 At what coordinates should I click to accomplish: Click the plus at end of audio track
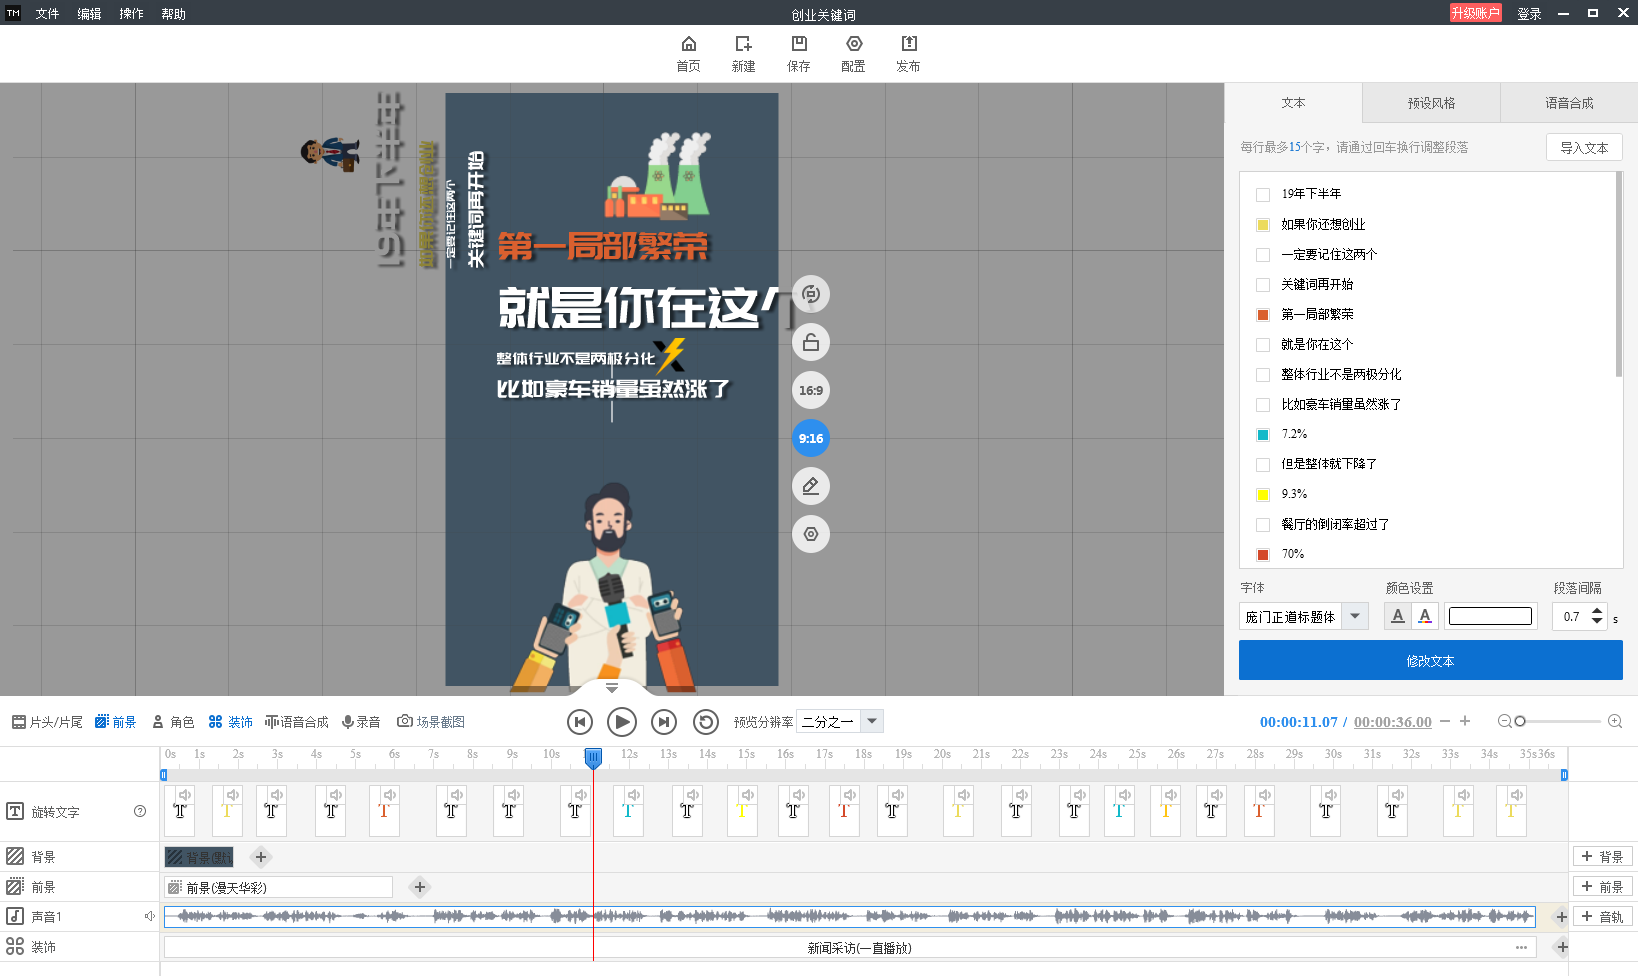1561,917
